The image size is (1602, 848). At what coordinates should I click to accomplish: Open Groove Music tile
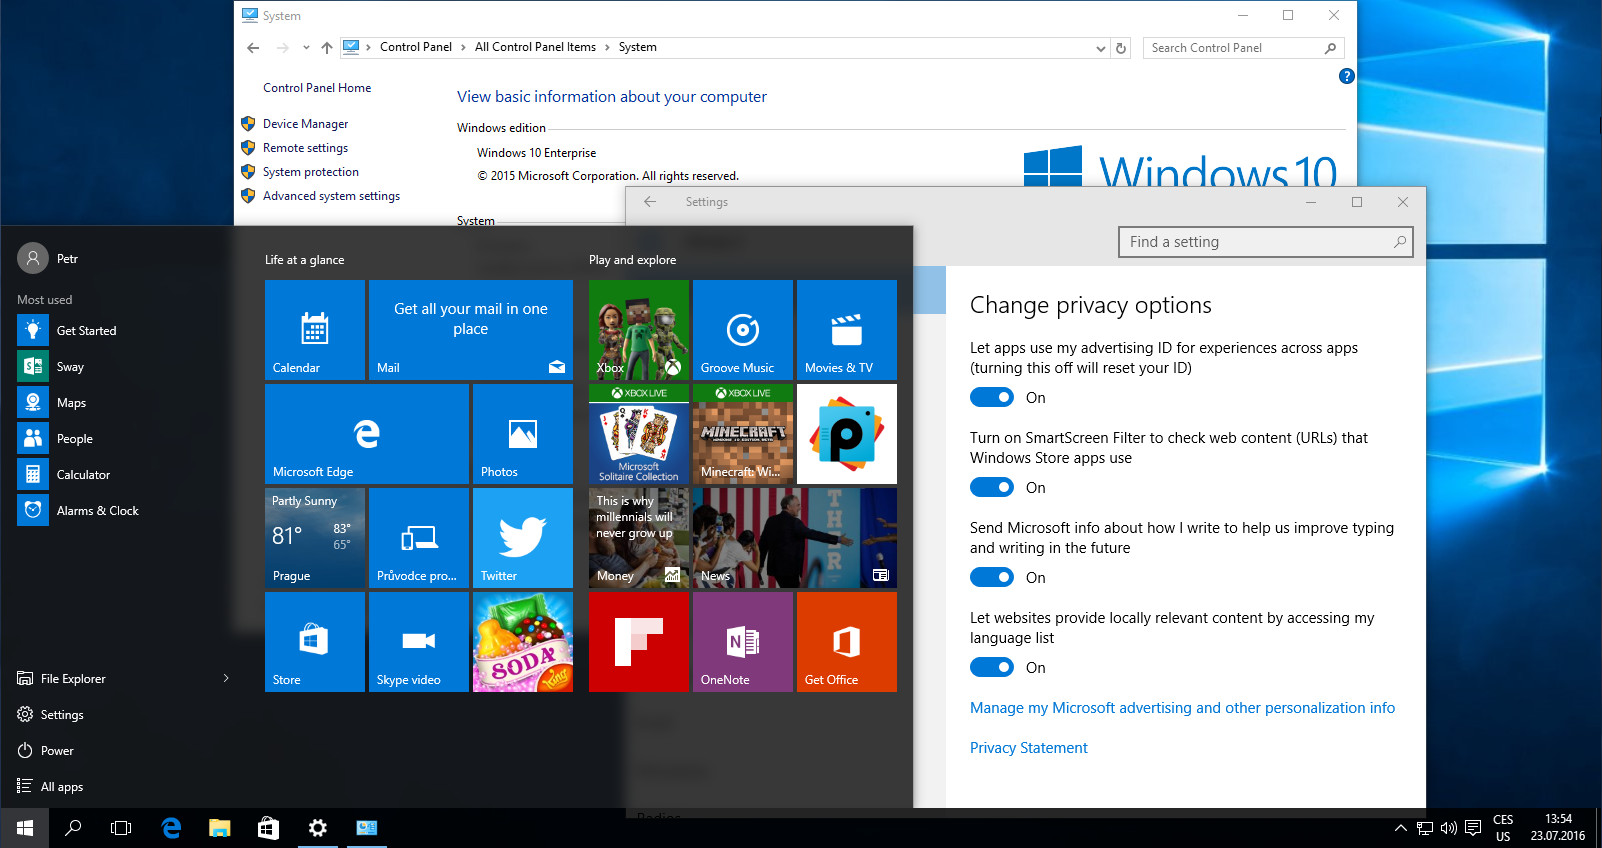(743, 330)
